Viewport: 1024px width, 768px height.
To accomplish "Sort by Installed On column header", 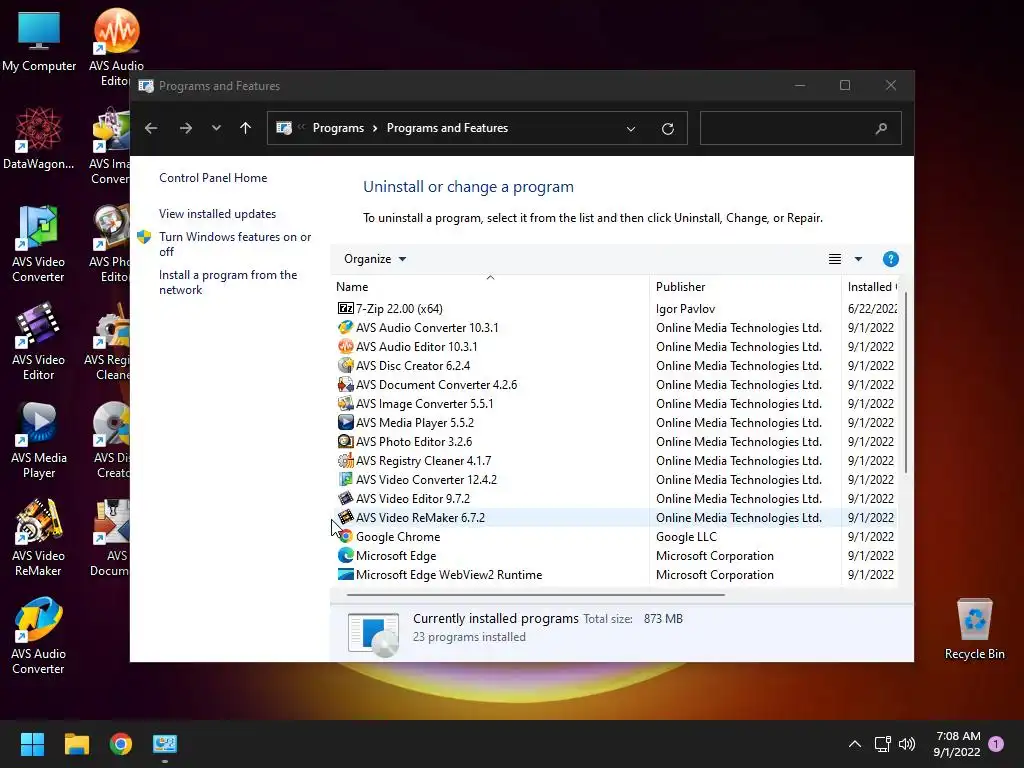I will (871, 286).
